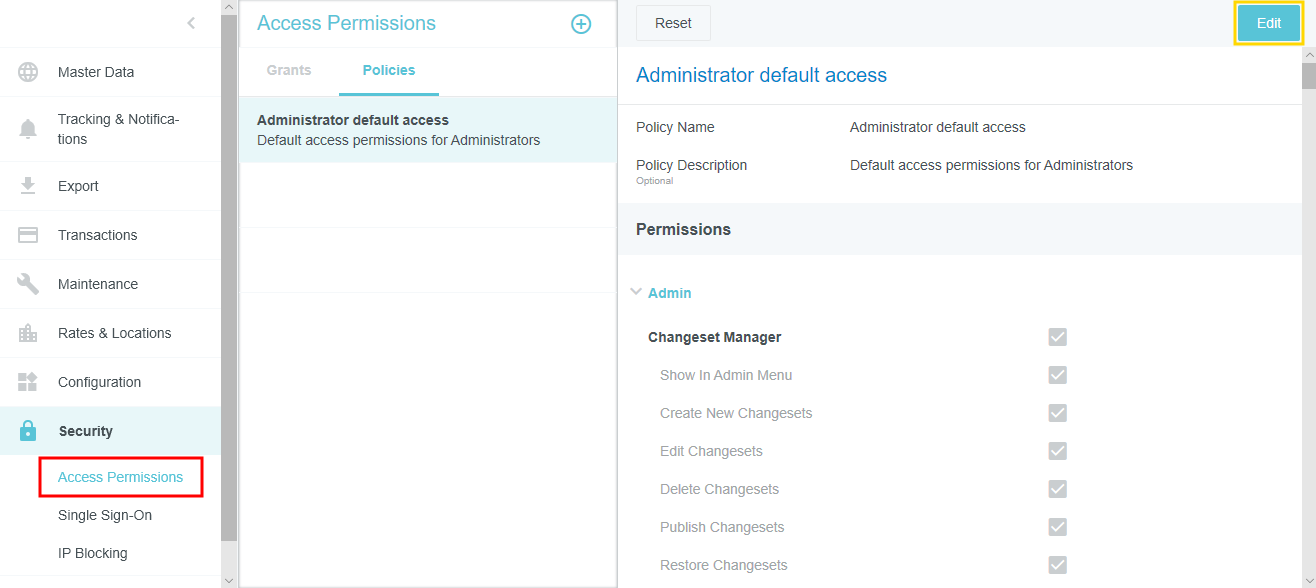Toggle the Changeset Manager checkbox
The height and width of the screenshot is (588, 1316).
tap(1057, 337)
